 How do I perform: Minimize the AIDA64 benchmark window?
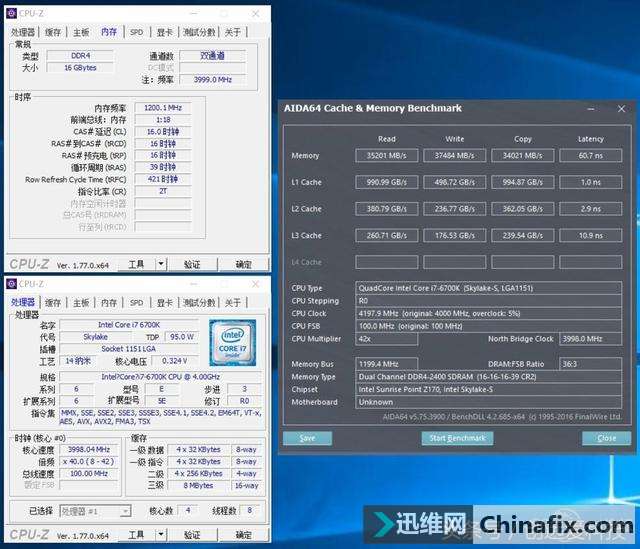click(591, 109)
